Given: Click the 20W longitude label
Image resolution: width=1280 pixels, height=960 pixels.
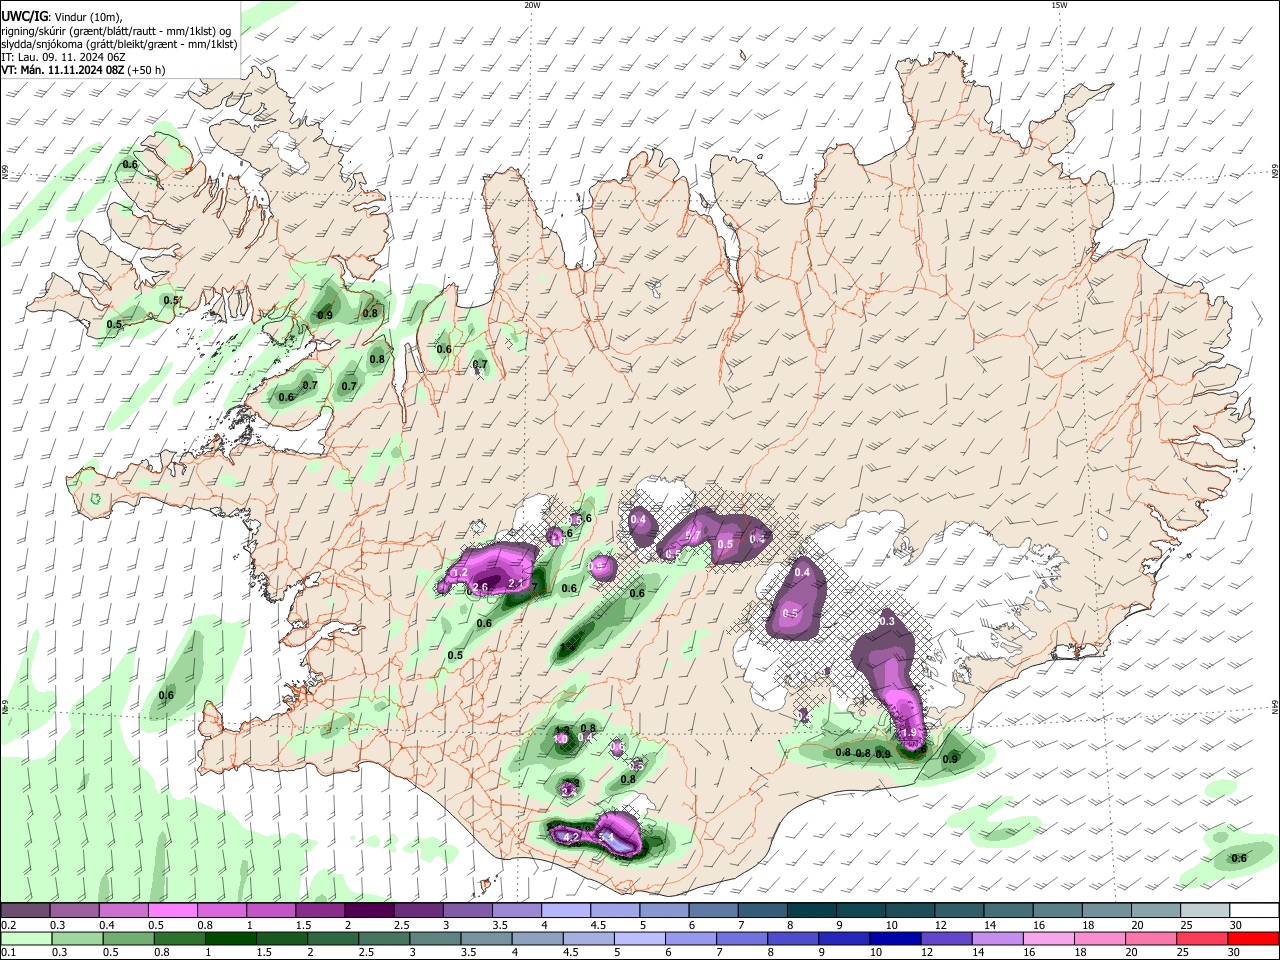Looking at the screenshot, I should 532,5.
